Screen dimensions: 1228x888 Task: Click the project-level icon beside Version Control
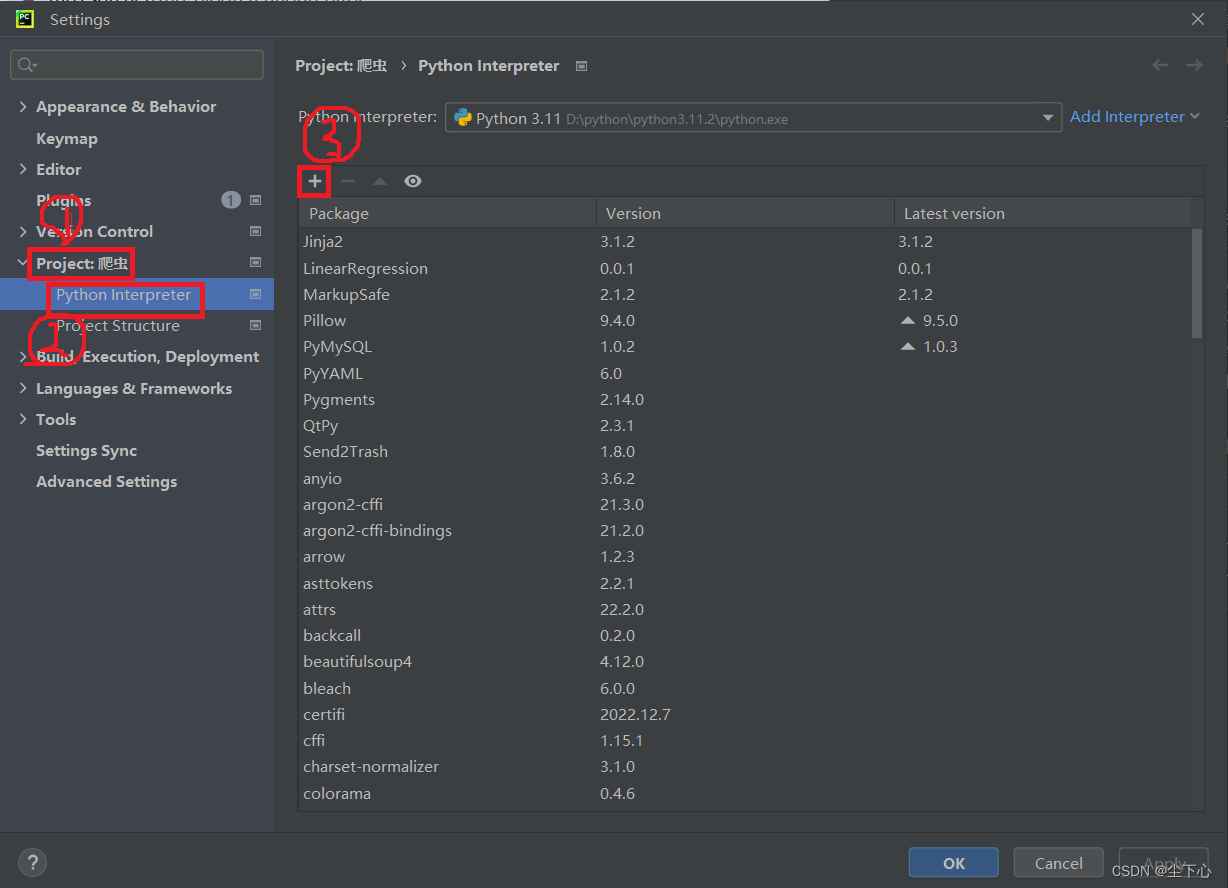tap(255, 231)
